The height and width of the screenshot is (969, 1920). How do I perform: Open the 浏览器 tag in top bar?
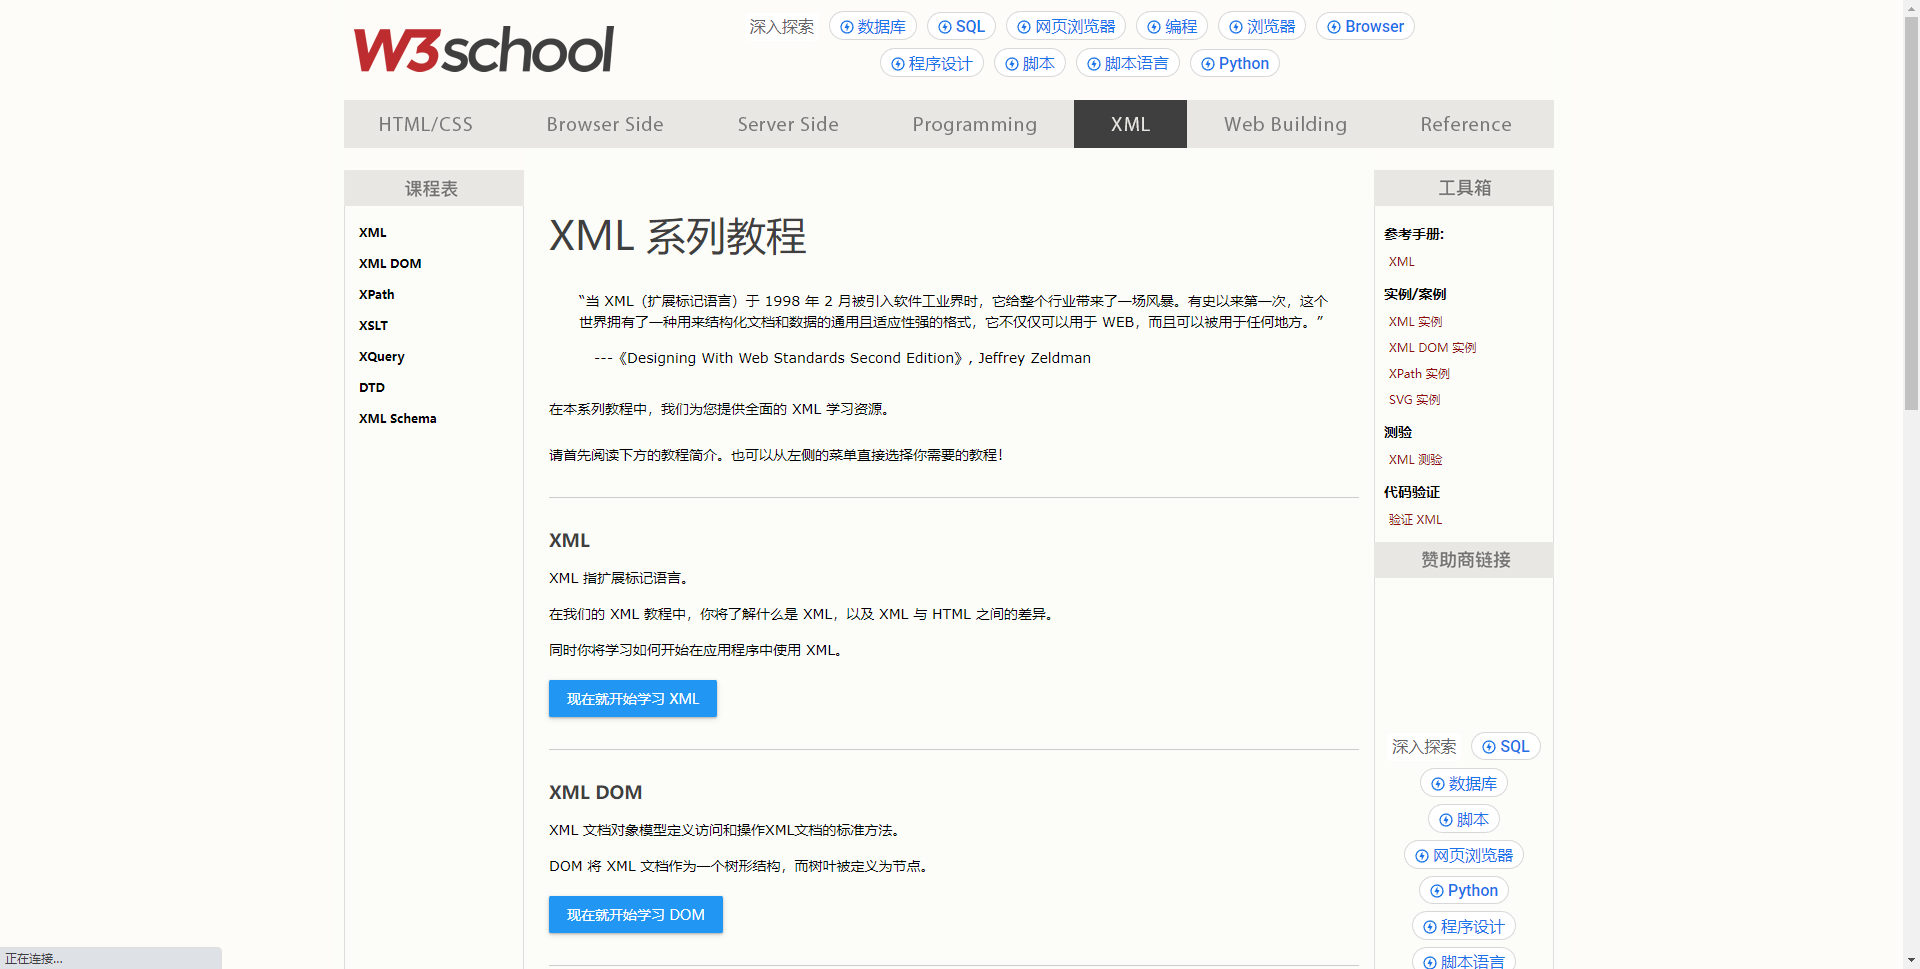[1262, 27]
